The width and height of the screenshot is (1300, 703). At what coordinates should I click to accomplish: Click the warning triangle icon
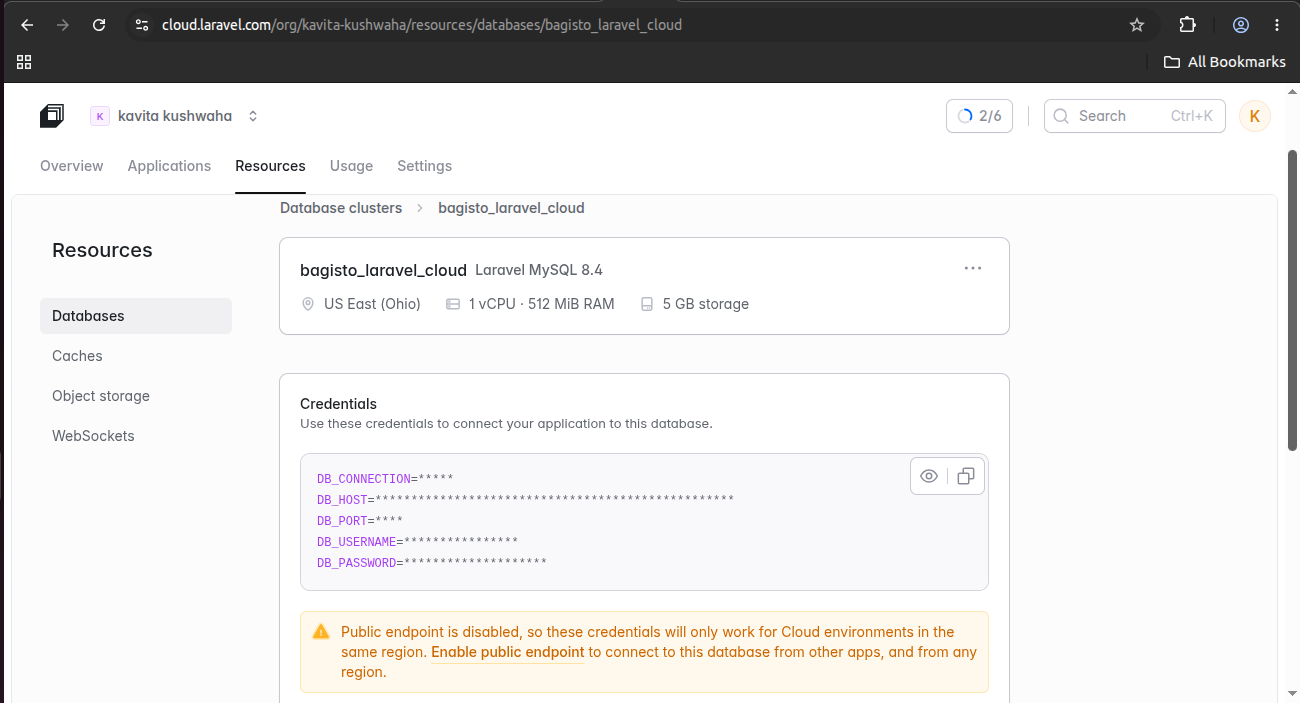tap(321, 632)
